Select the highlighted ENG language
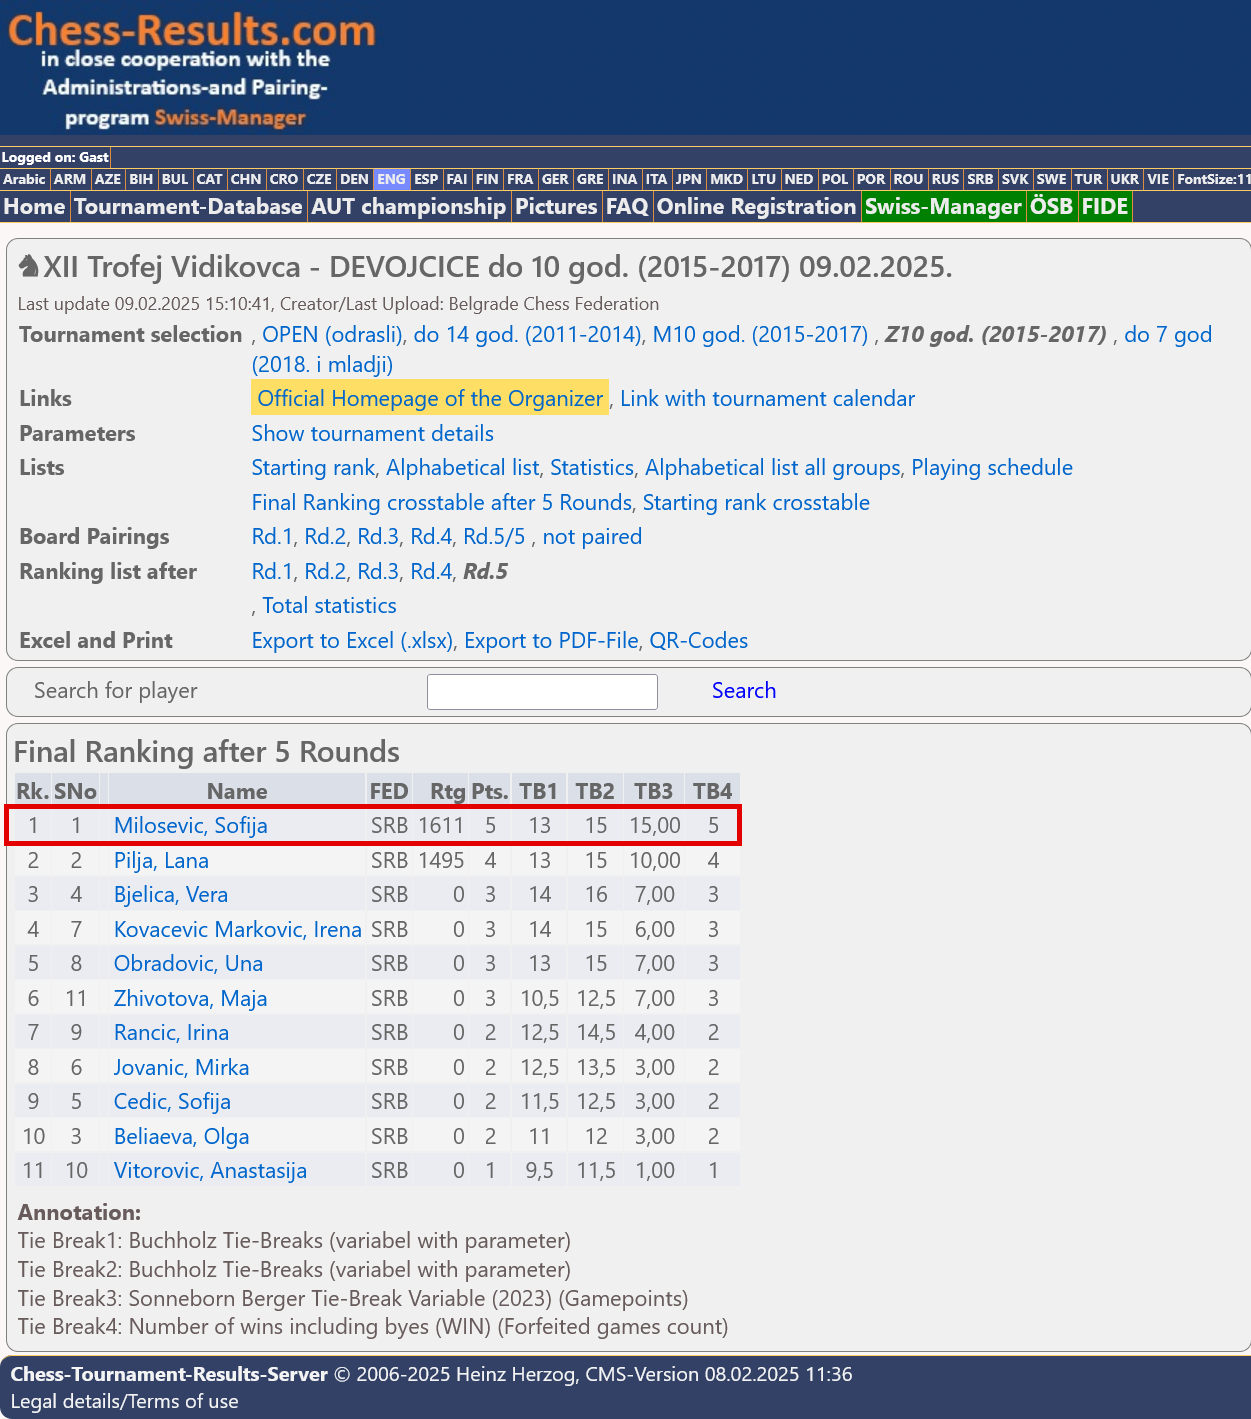The height and width of the screenshot is (1419, 1251). pyautogui.click(x=391, y=180)
